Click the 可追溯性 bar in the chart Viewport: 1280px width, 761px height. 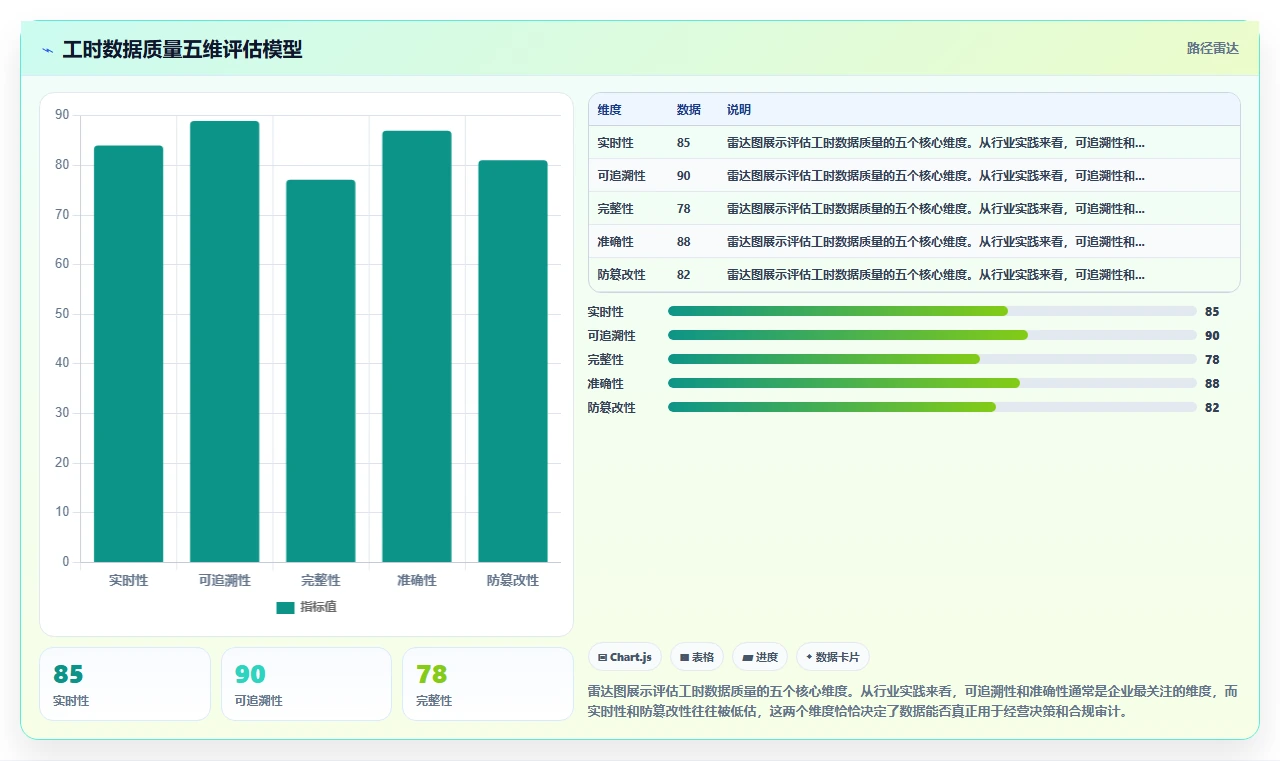point(225,341)
